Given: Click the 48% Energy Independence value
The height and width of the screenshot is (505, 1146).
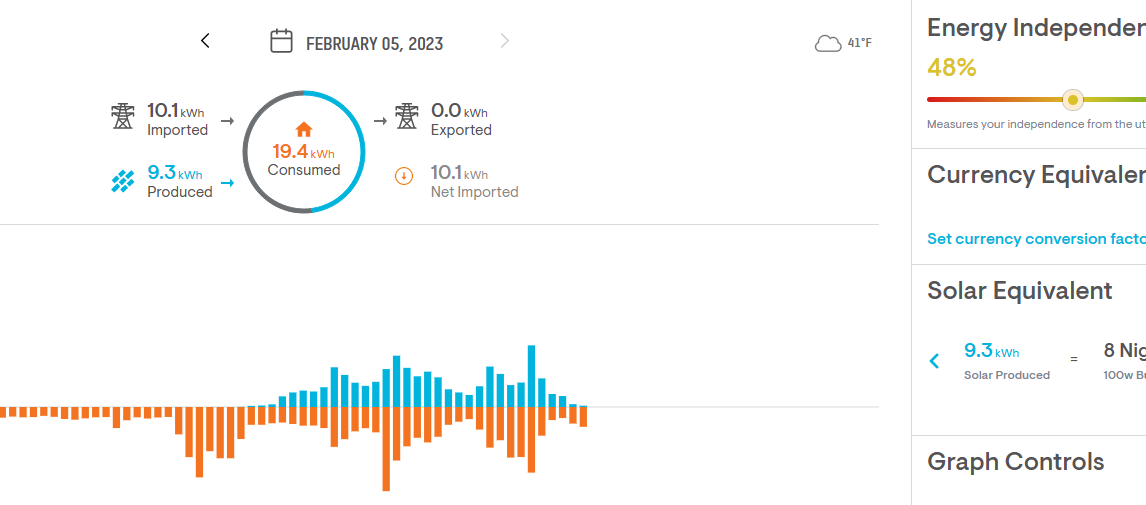Looking at the screenshot, I should coord(952,68).
